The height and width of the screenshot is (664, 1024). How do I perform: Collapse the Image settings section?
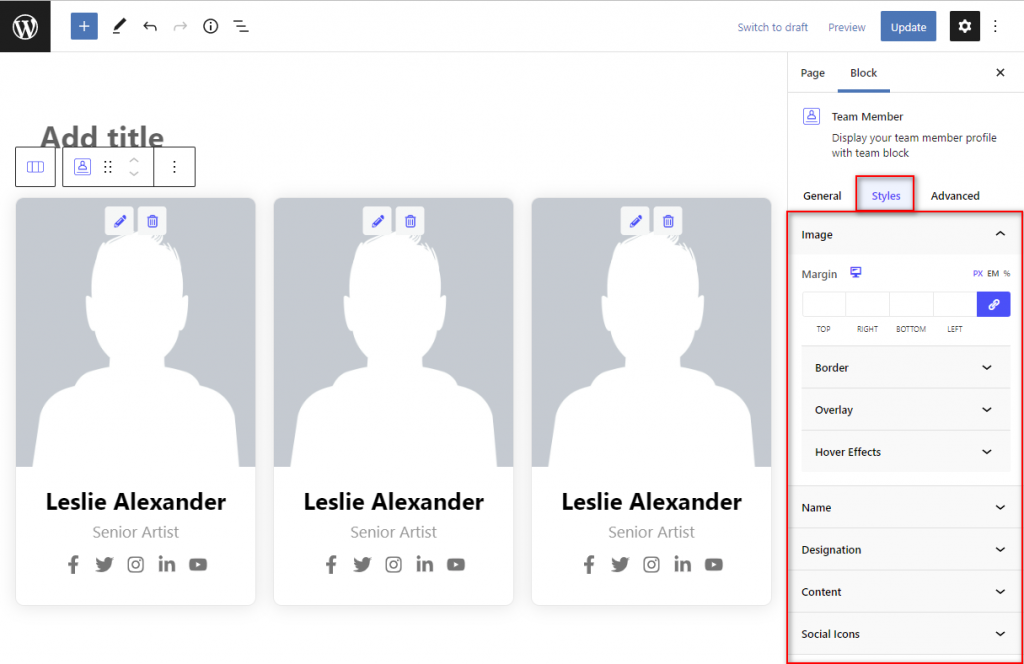pyautogui.click(x=904, y=234)
